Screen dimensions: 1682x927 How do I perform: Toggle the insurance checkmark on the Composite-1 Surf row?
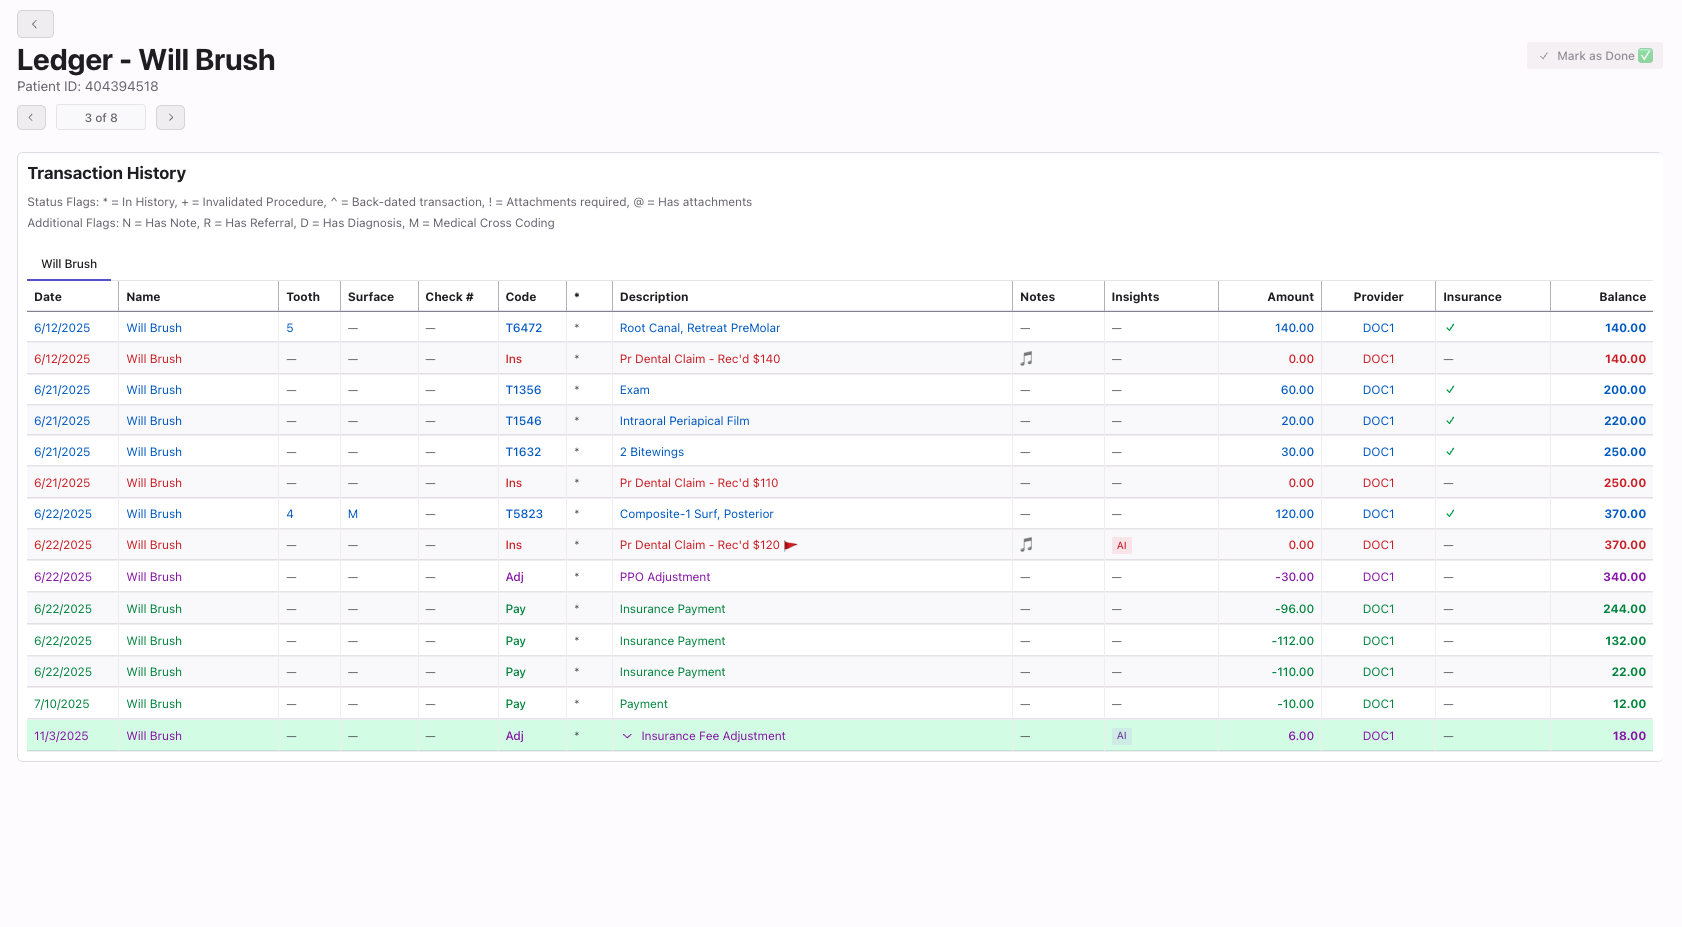click(1450, 513)
